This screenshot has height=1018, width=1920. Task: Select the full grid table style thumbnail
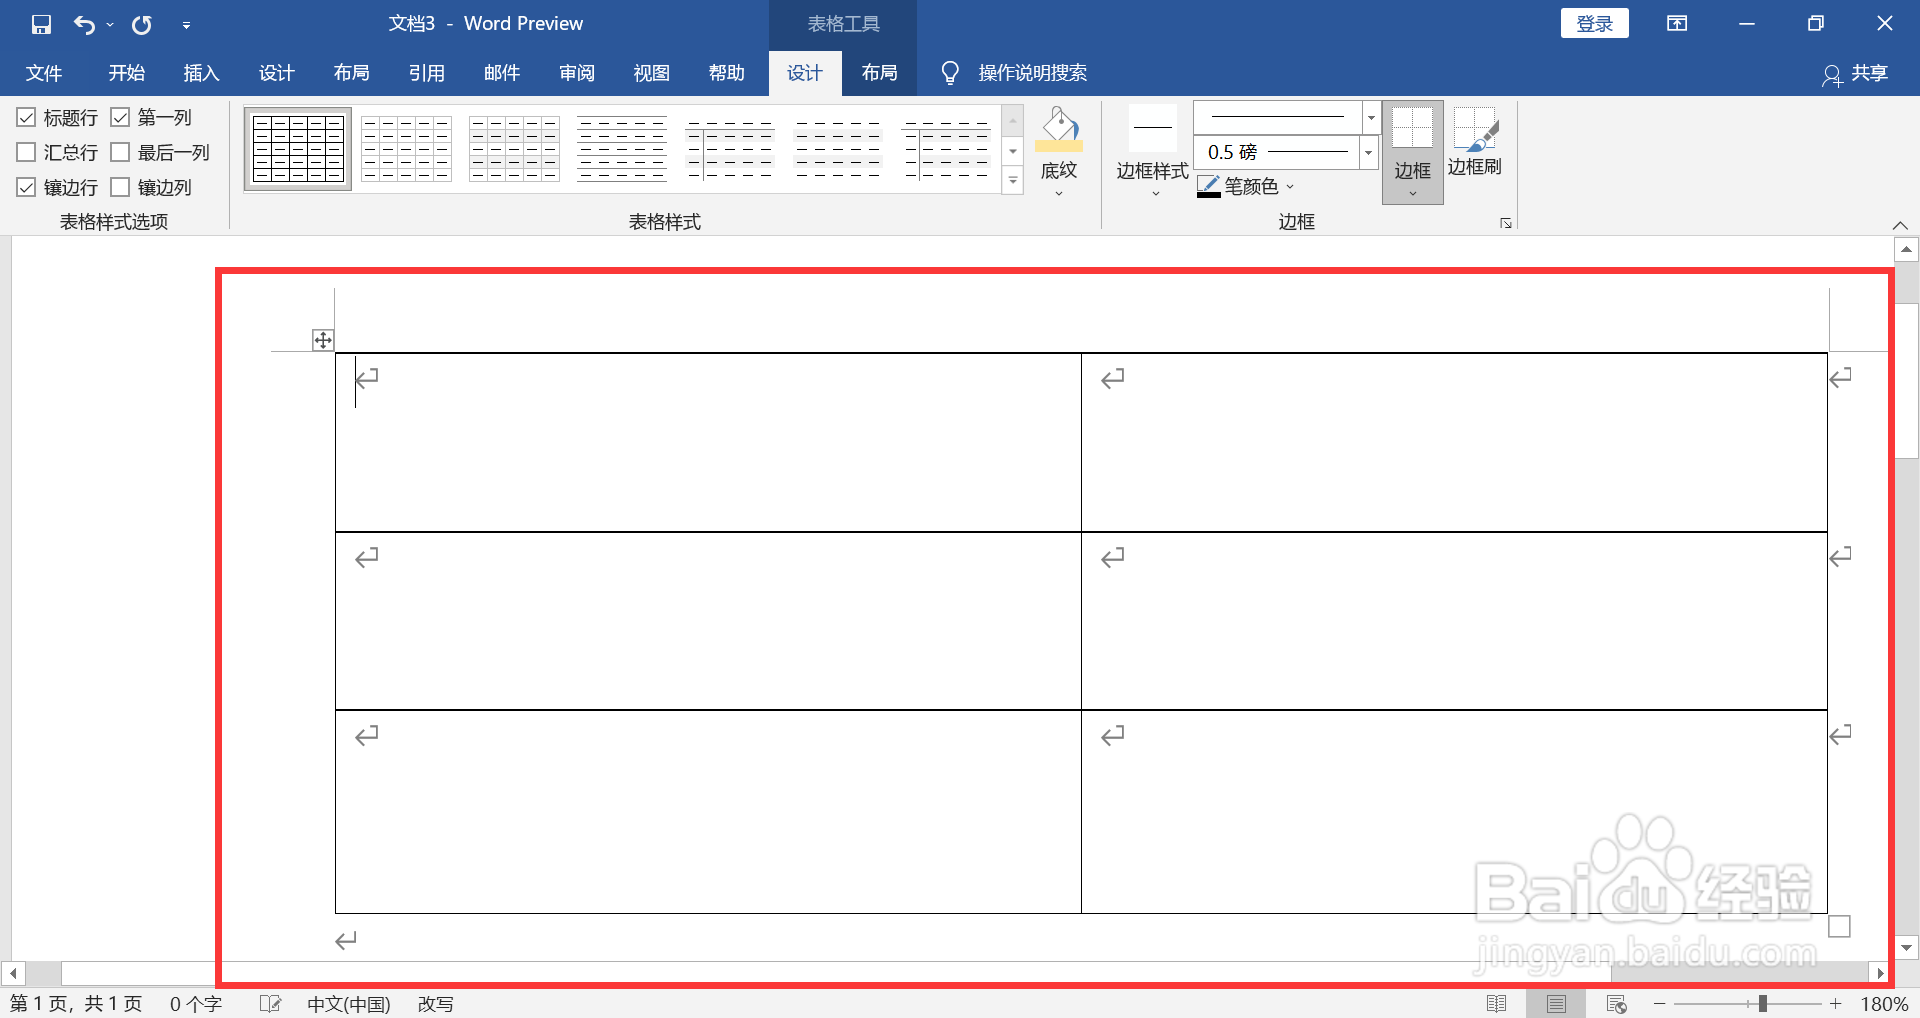pos(298,149)
